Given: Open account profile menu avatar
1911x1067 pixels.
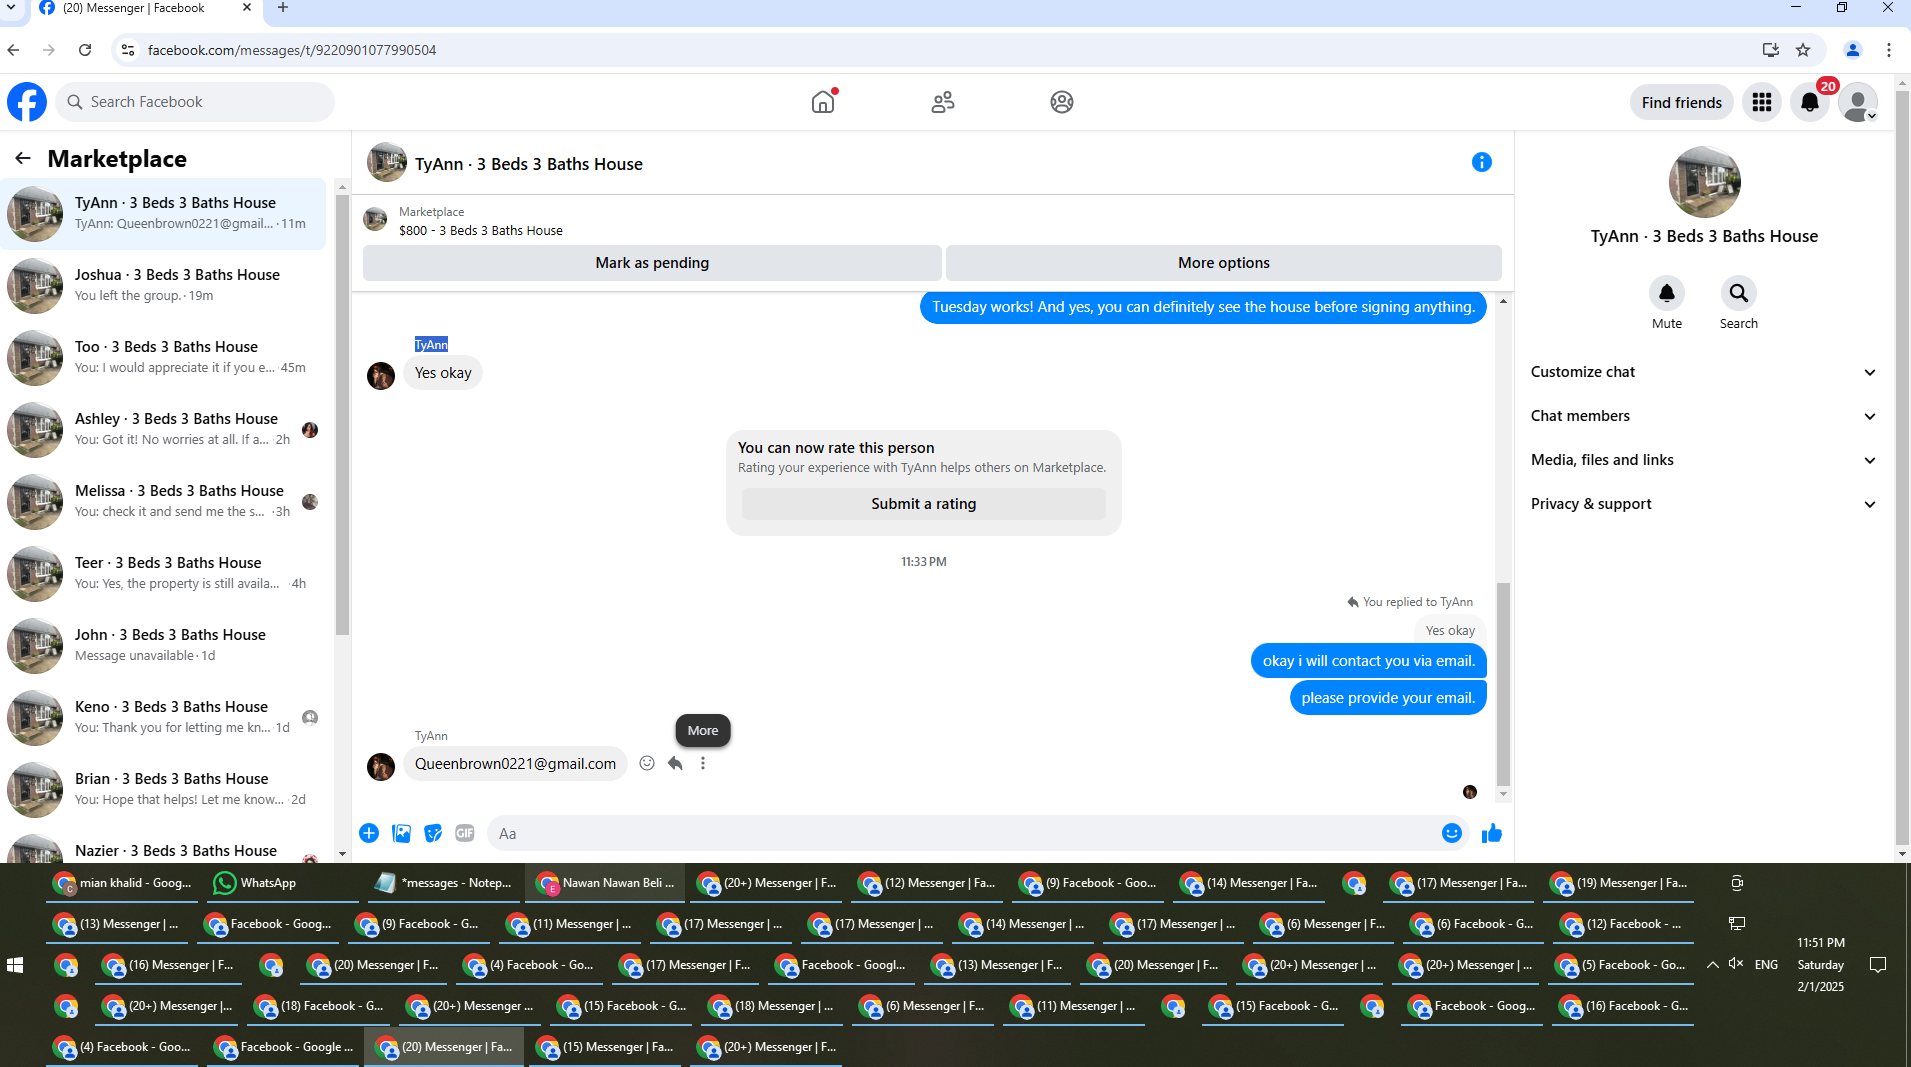Looking at the screenshot, I should coord(1858,102).
